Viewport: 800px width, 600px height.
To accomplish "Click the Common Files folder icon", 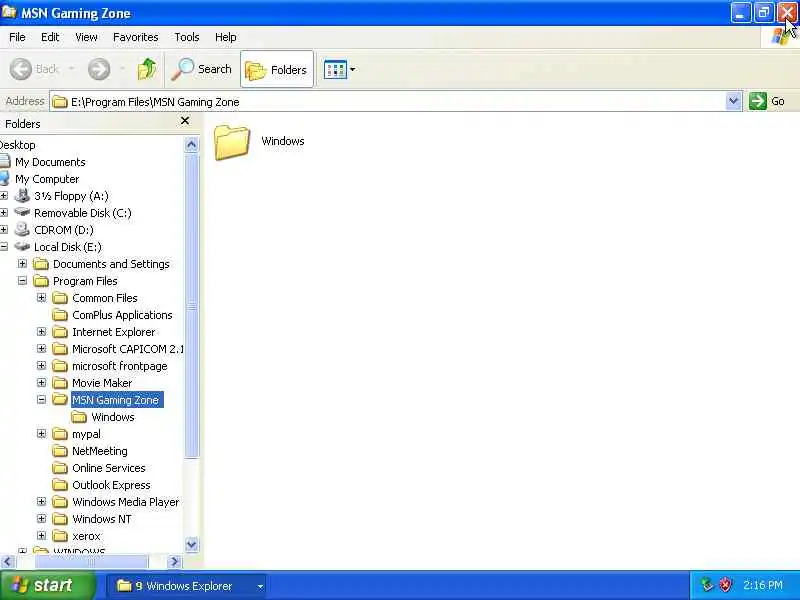I will click(x=60, y=297).
